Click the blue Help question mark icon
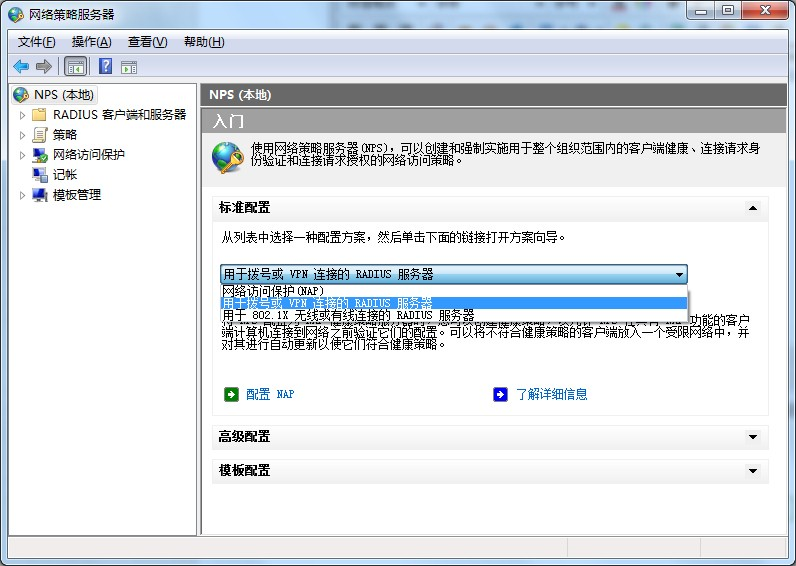 point(105,66)
